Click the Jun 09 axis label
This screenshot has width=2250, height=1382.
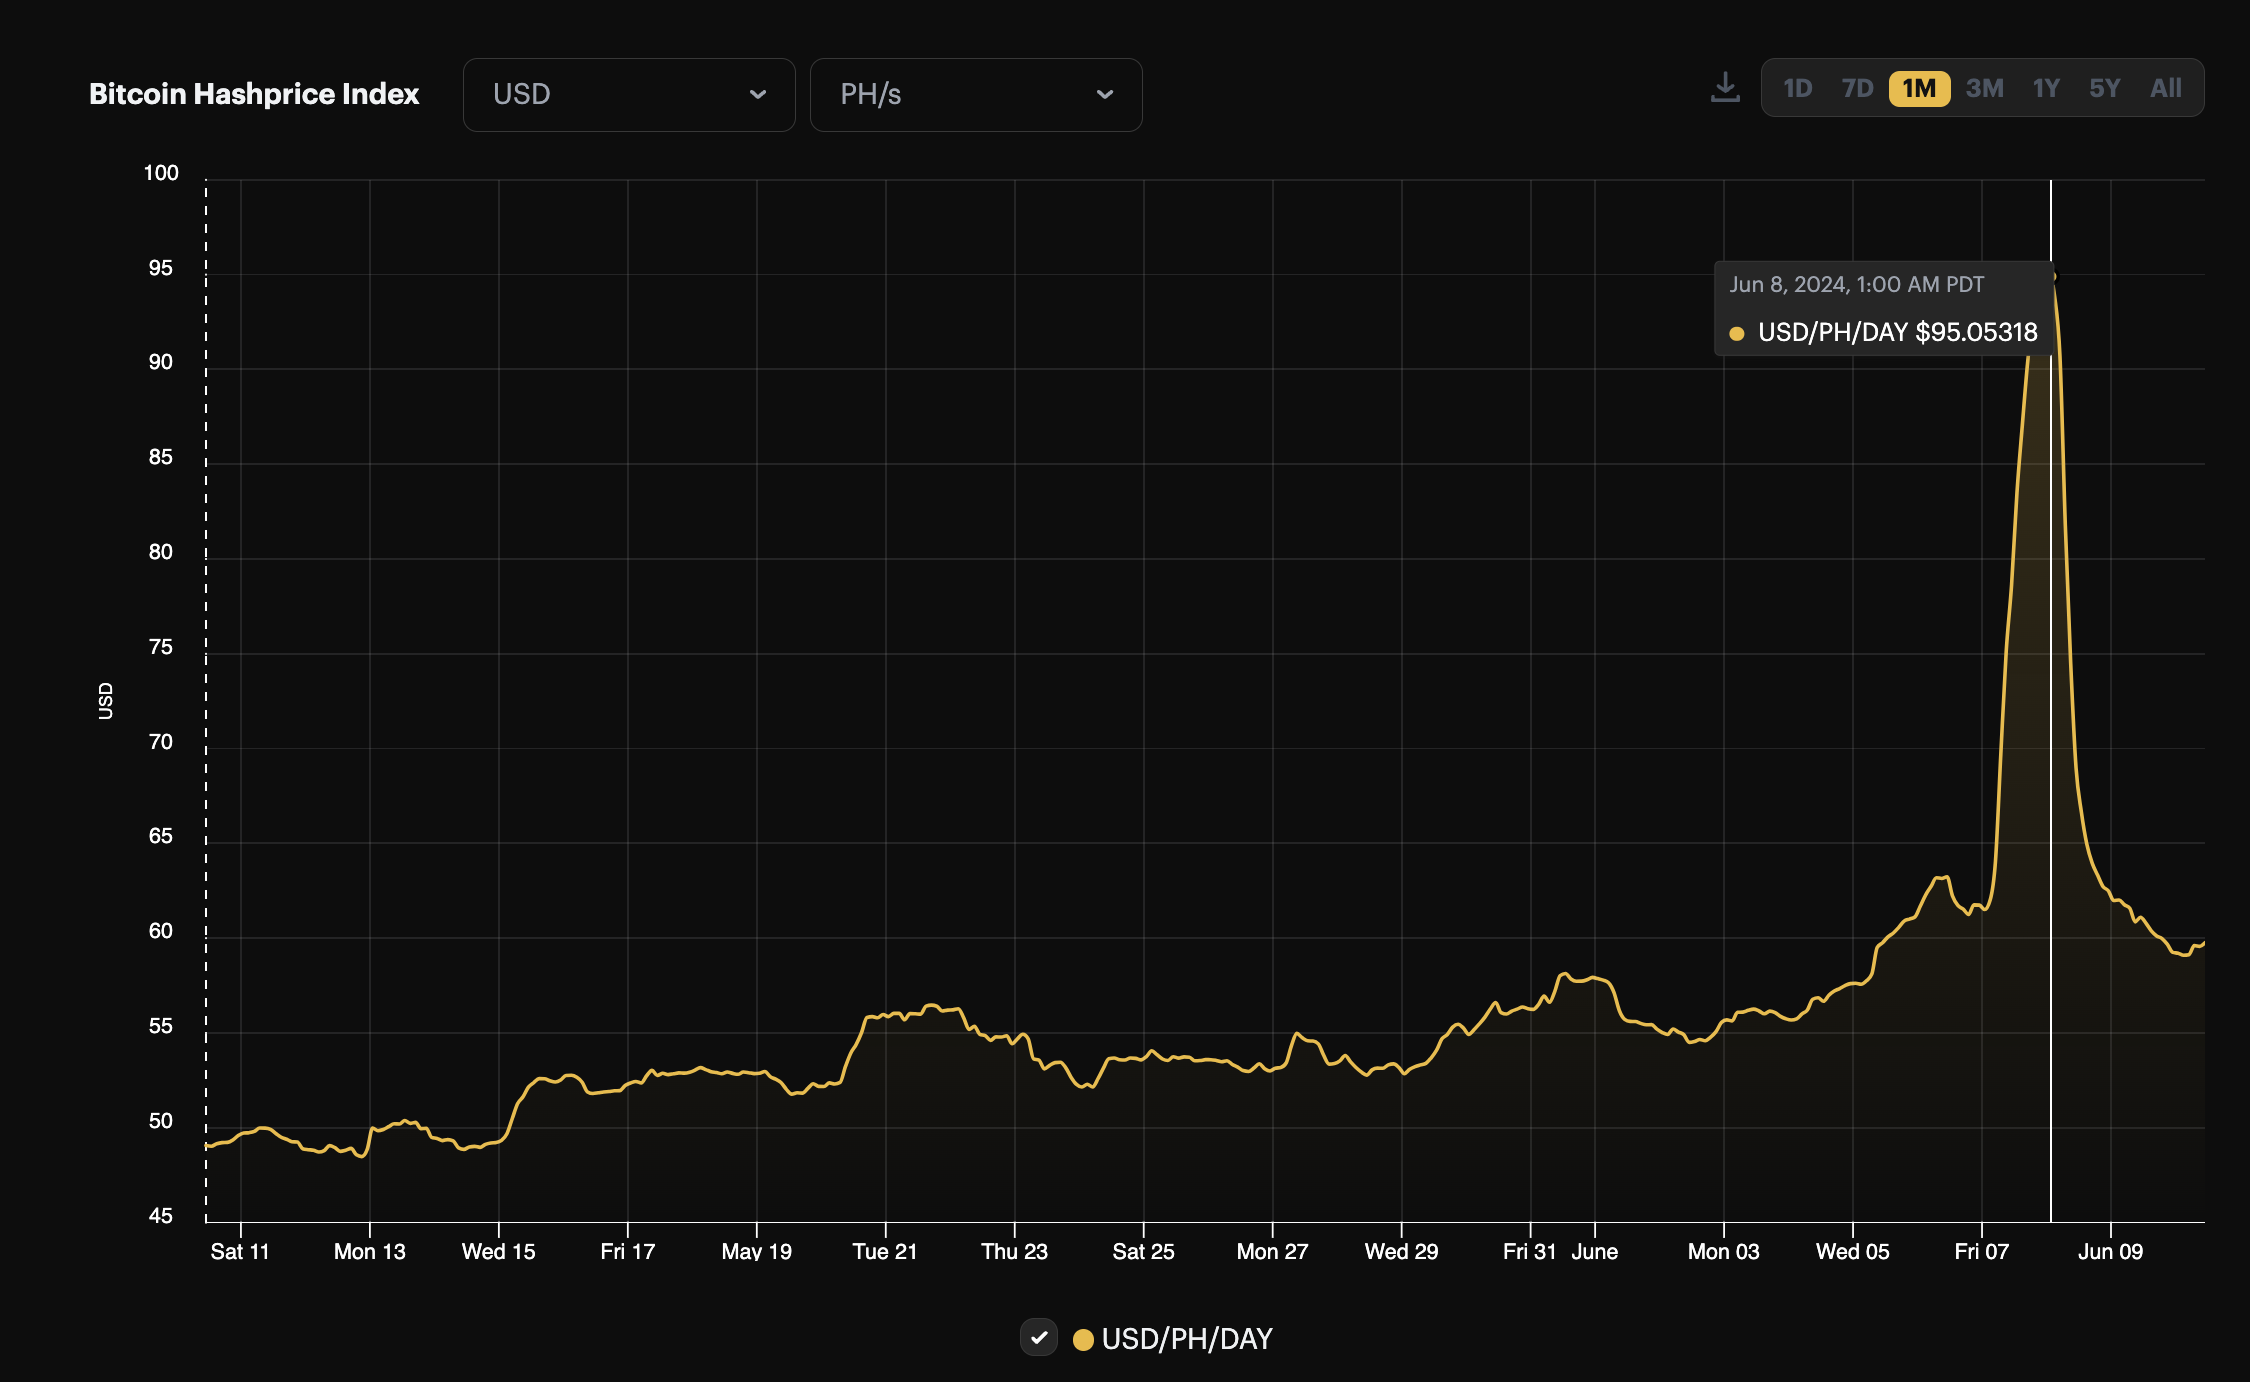[x=2110, y=1251]
